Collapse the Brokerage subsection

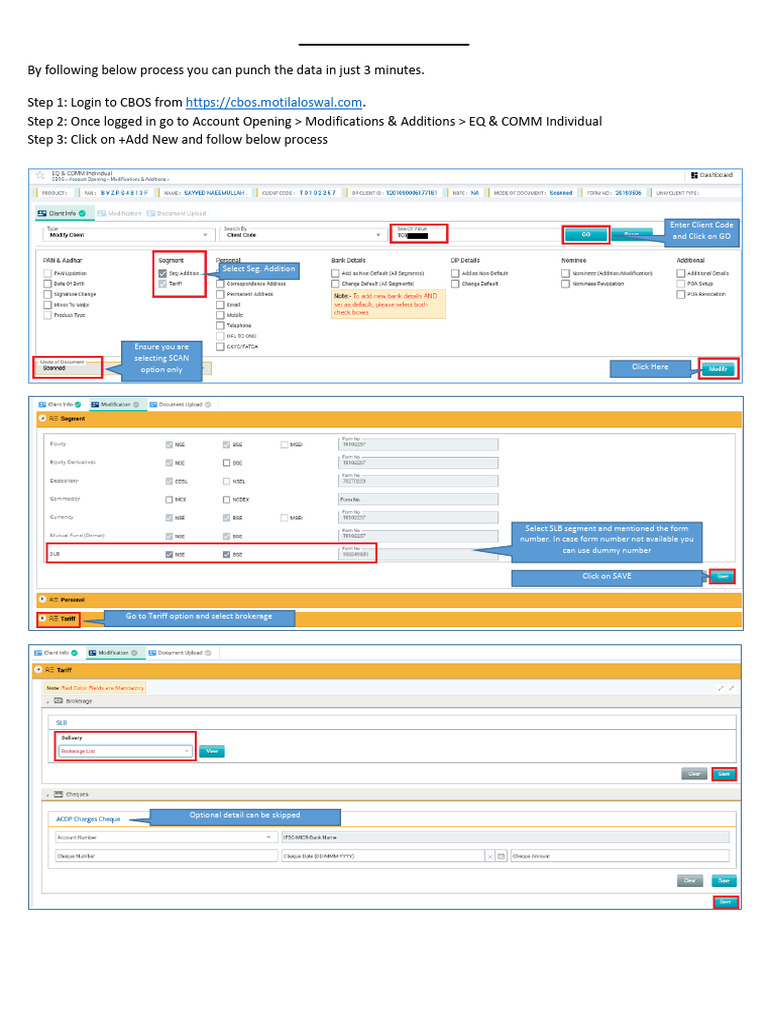(x=391, y=701)
